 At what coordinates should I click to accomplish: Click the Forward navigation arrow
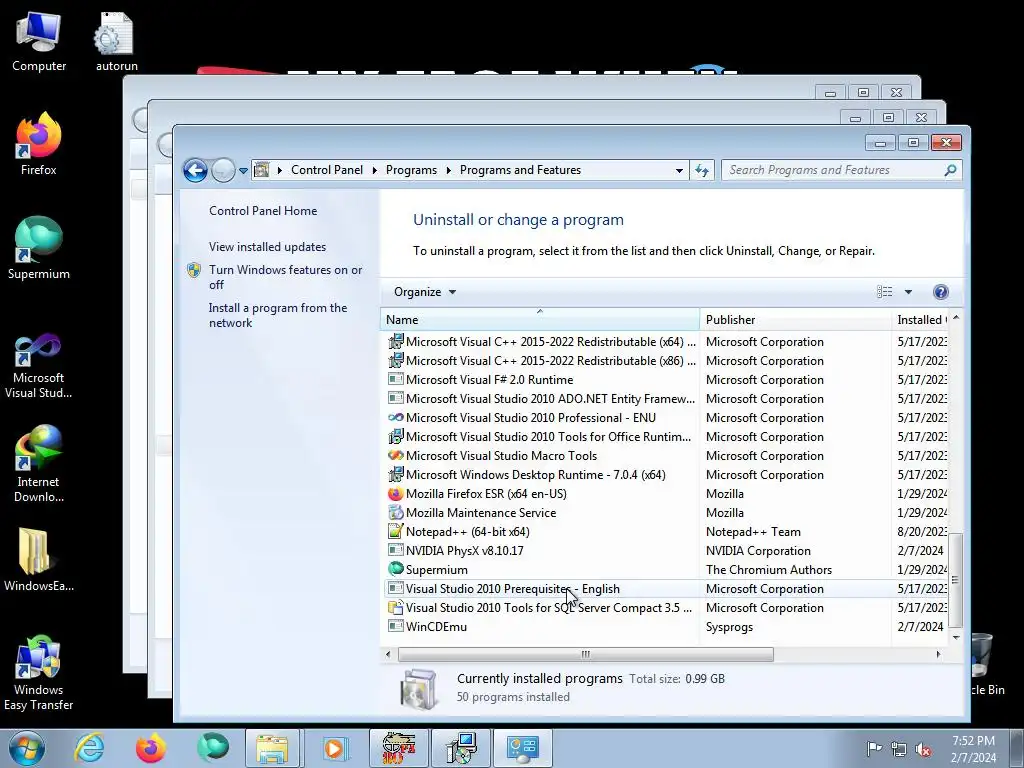(223, 170)
